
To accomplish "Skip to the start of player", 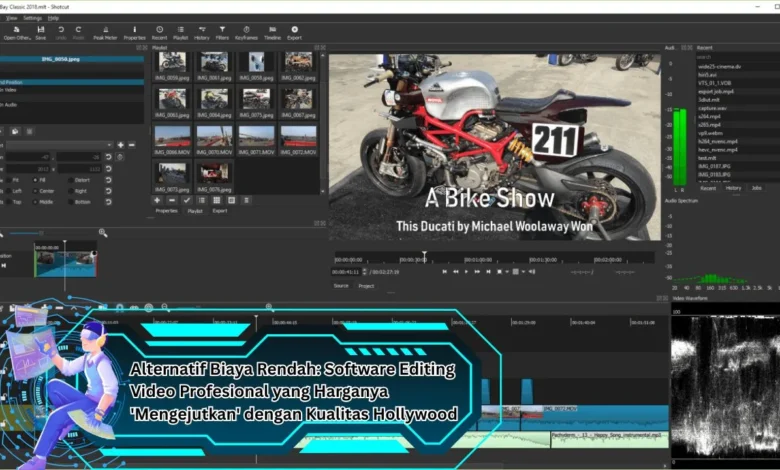I will (444, 272).
